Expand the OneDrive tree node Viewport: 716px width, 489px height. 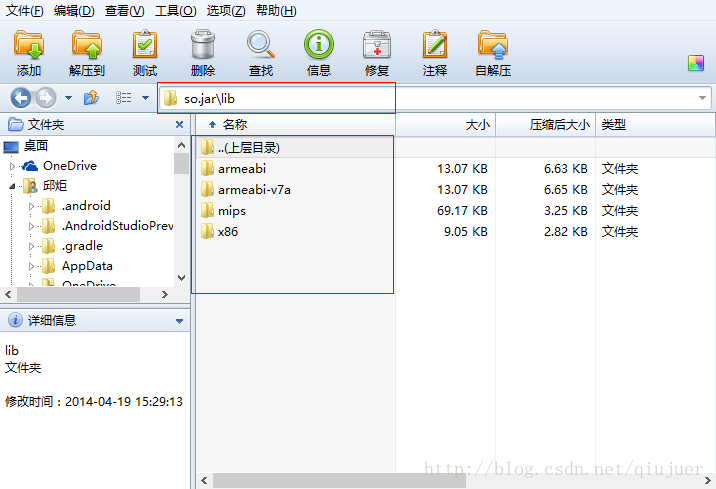click(x=12, y=166)
